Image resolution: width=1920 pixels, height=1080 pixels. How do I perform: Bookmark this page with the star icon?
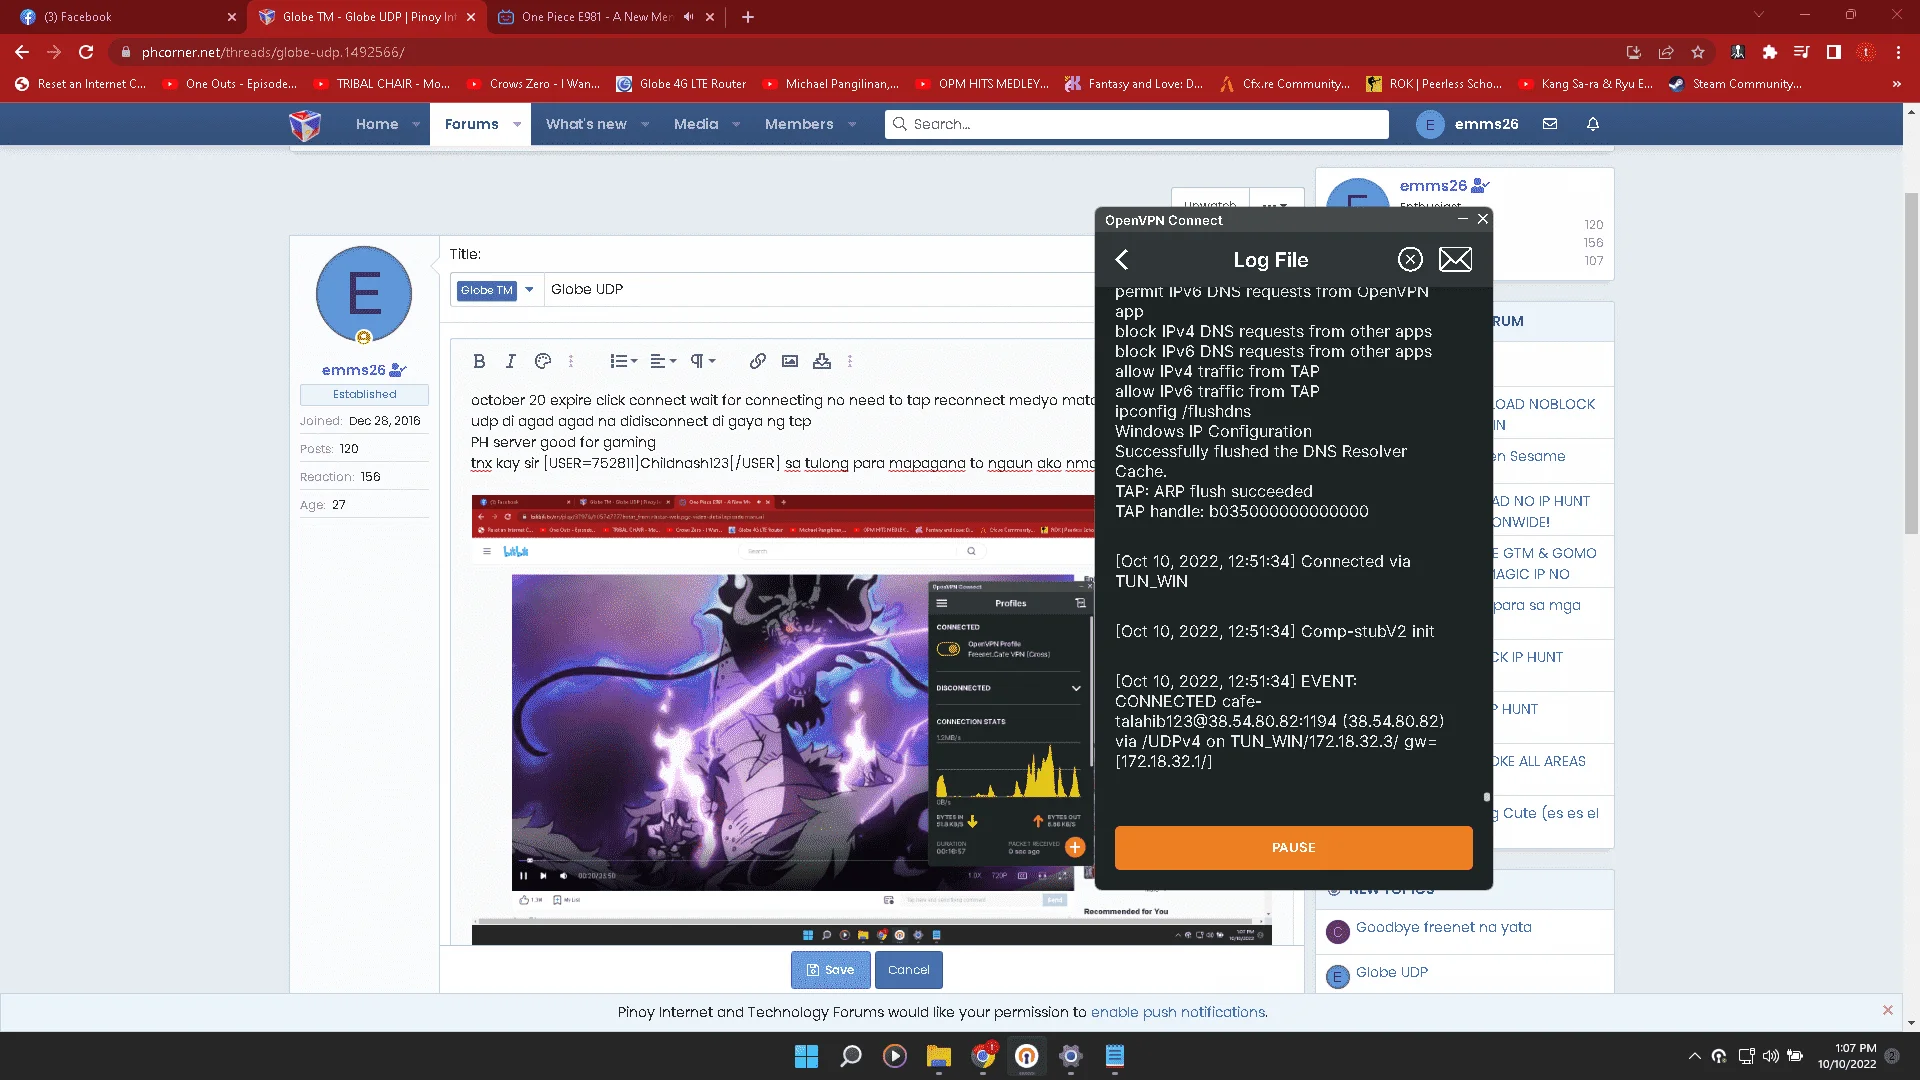[1698, 52]
